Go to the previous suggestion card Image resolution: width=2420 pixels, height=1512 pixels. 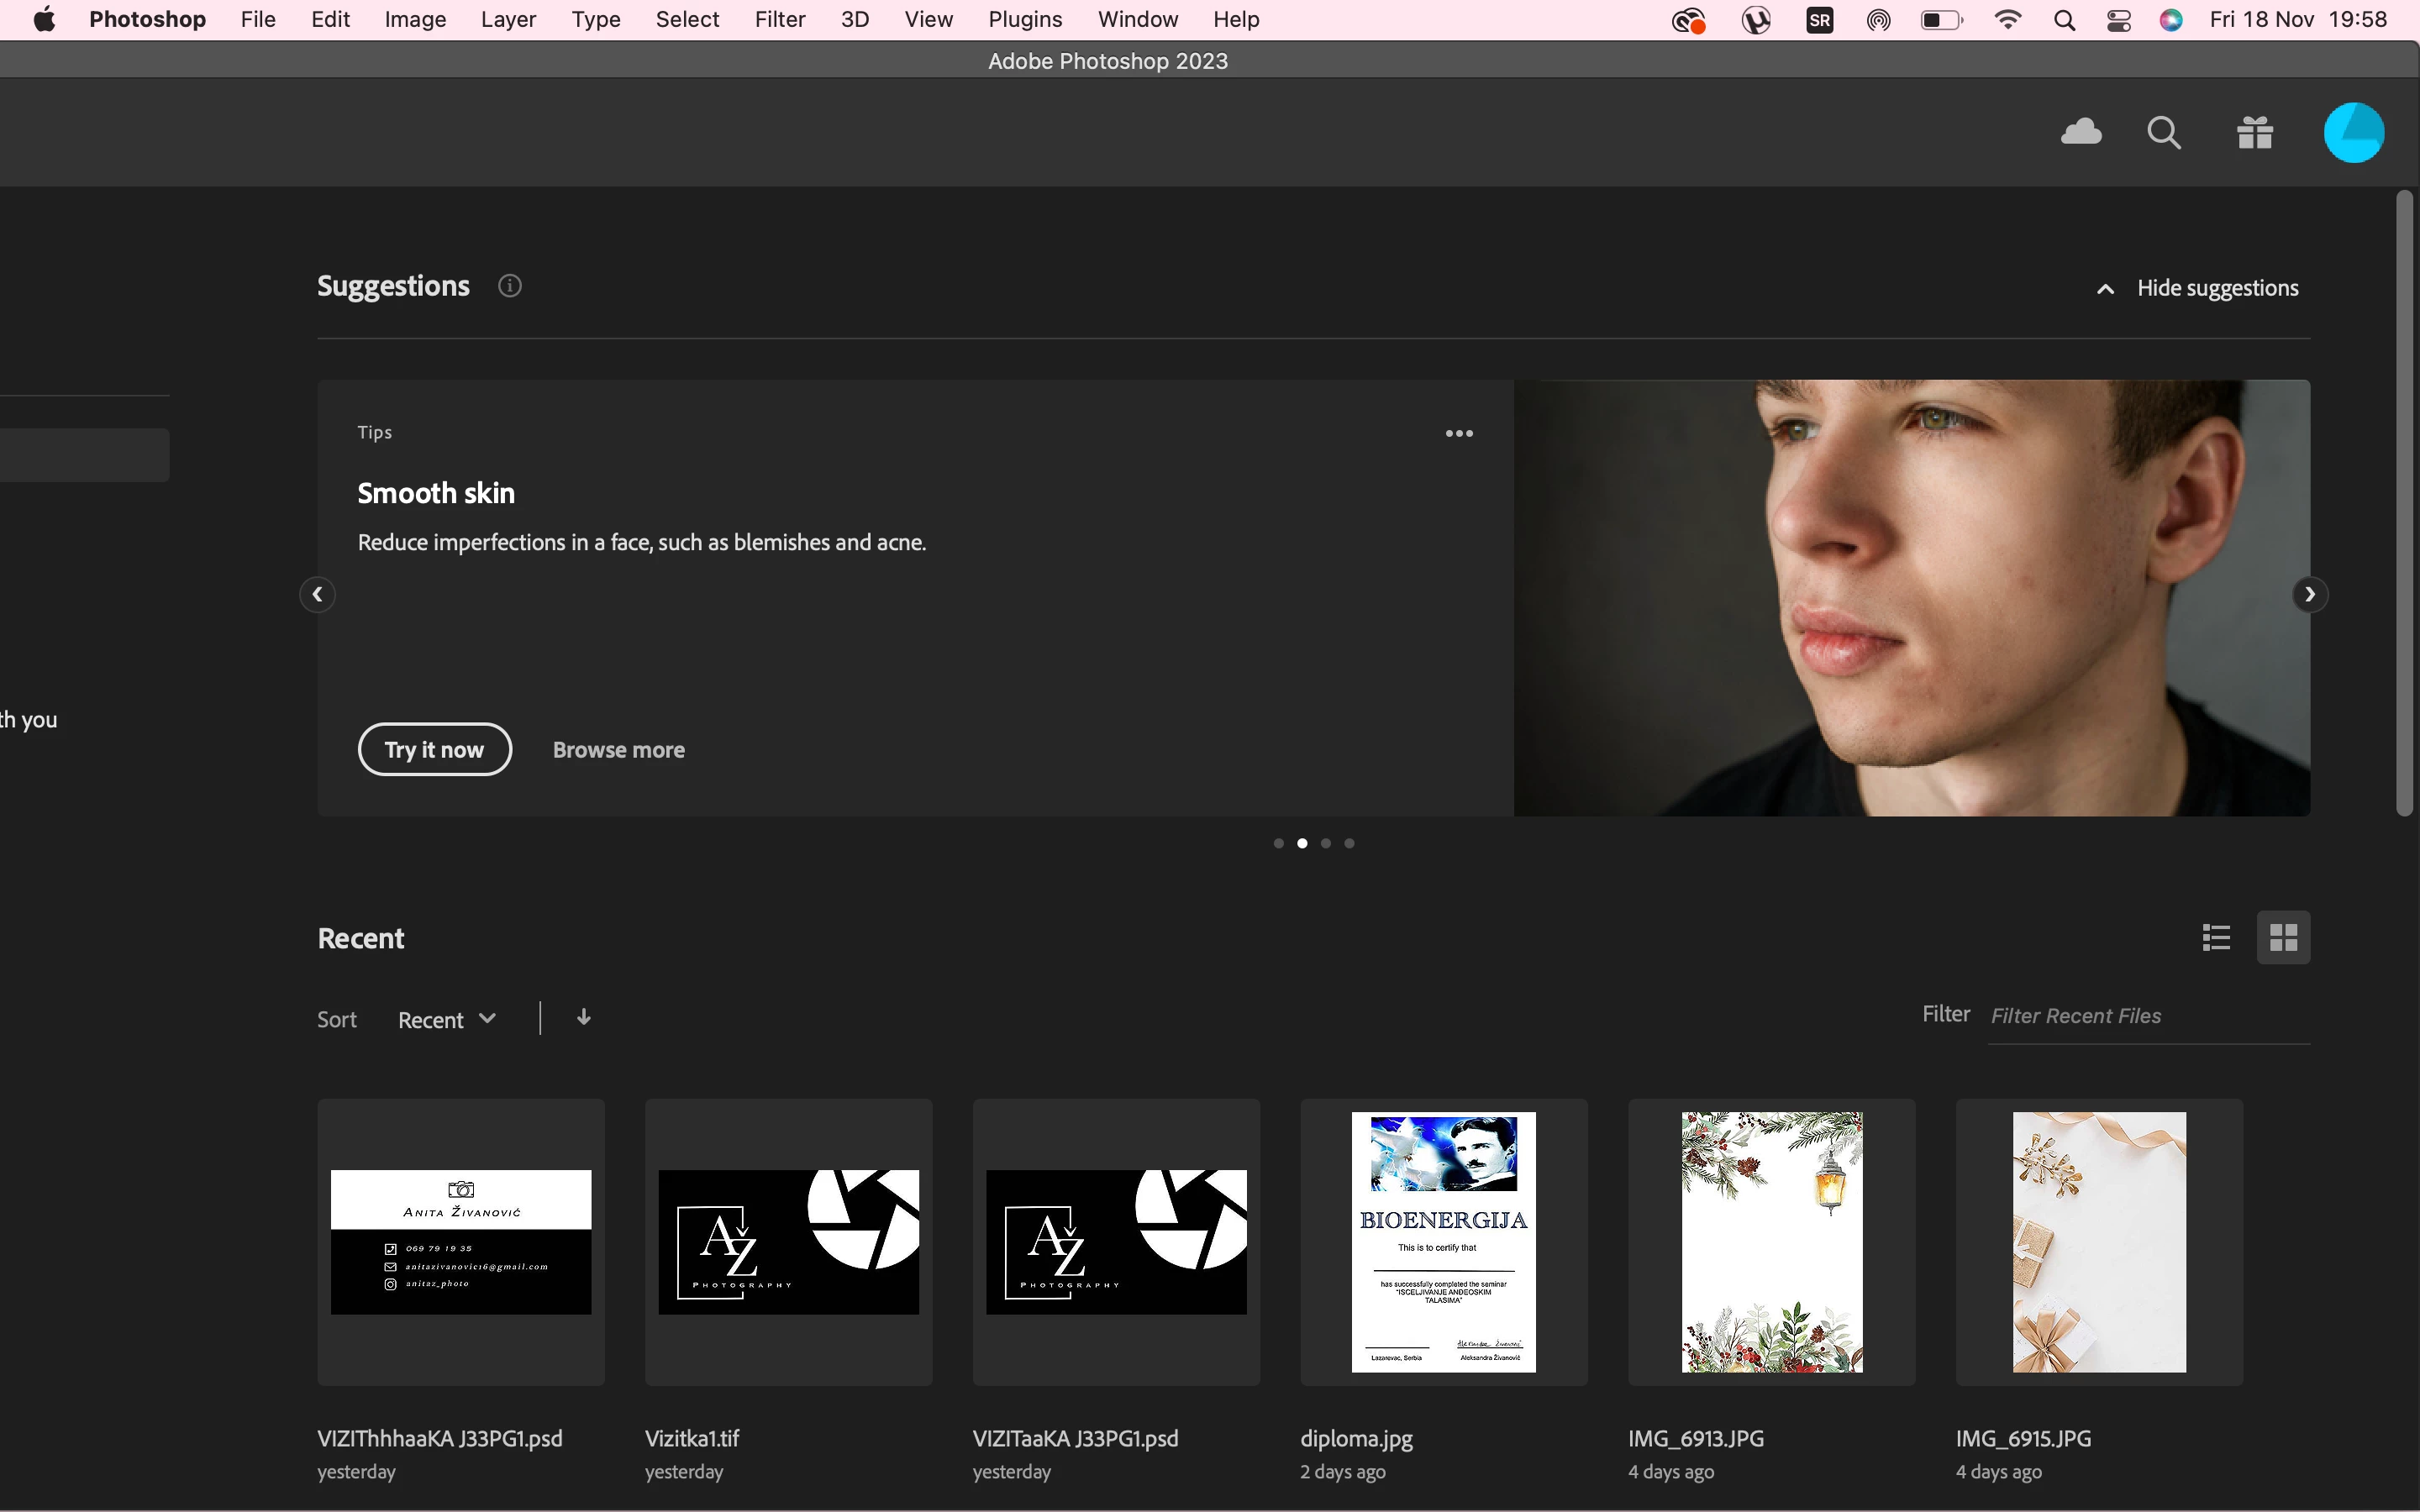(317, 594)
